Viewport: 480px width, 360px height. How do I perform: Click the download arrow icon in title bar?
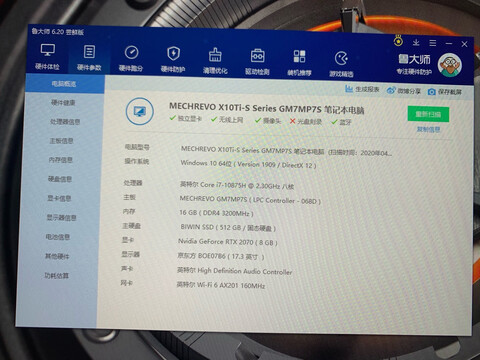pyautogui.click(x=416, y=42)
